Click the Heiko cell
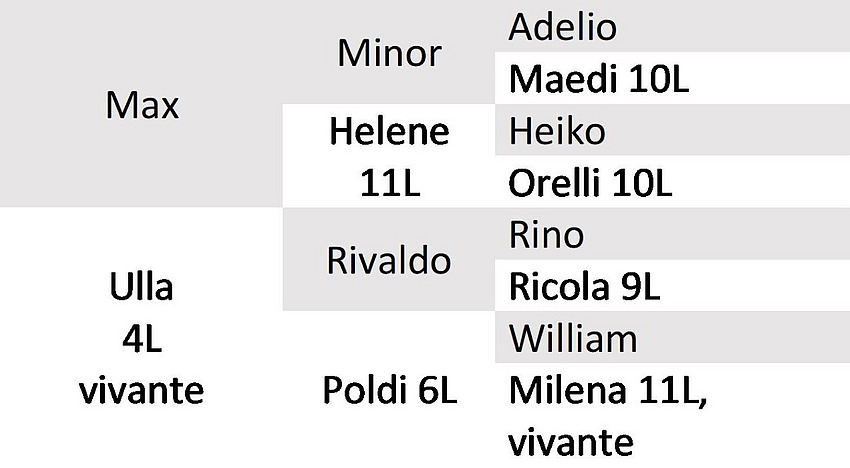 557,131
